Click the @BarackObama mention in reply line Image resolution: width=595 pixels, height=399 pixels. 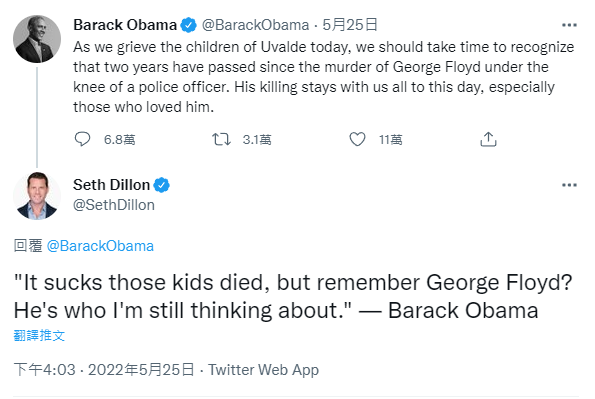tap(100, 246)
